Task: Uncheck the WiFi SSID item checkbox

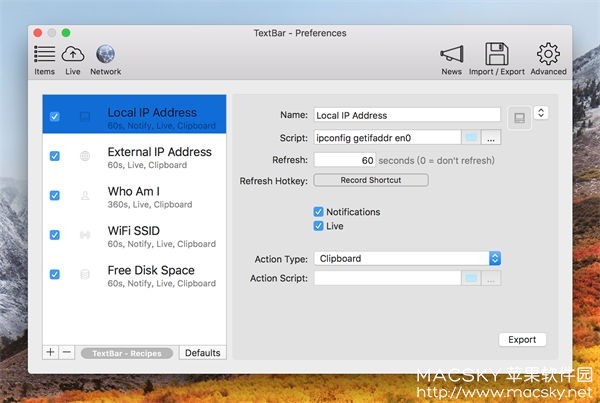Action: (55, 235)
